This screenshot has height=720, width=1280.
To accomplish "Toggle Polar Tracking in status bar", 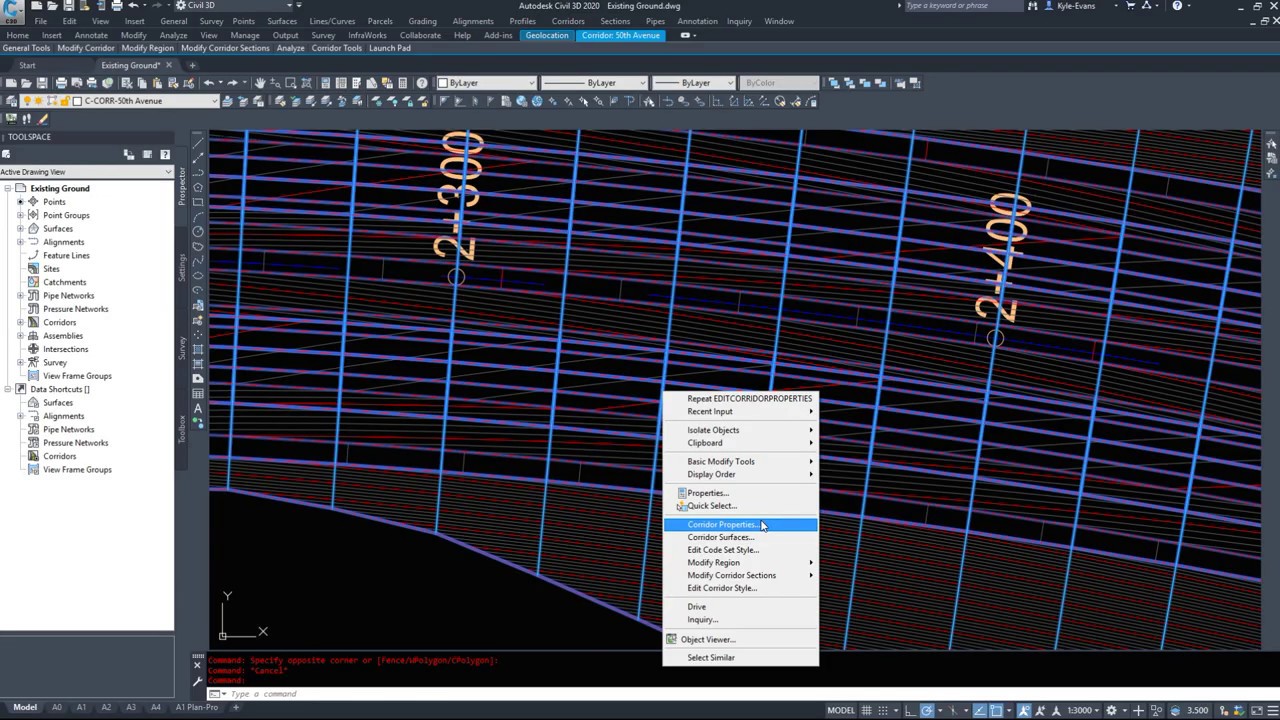I will click(x=928, y=710).
